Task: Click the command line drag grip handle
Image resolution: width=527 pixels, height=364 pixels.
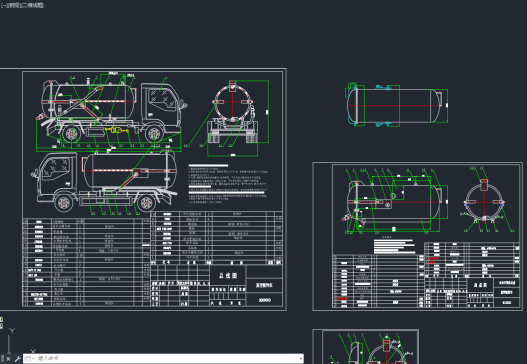Action: coord(2,359)
